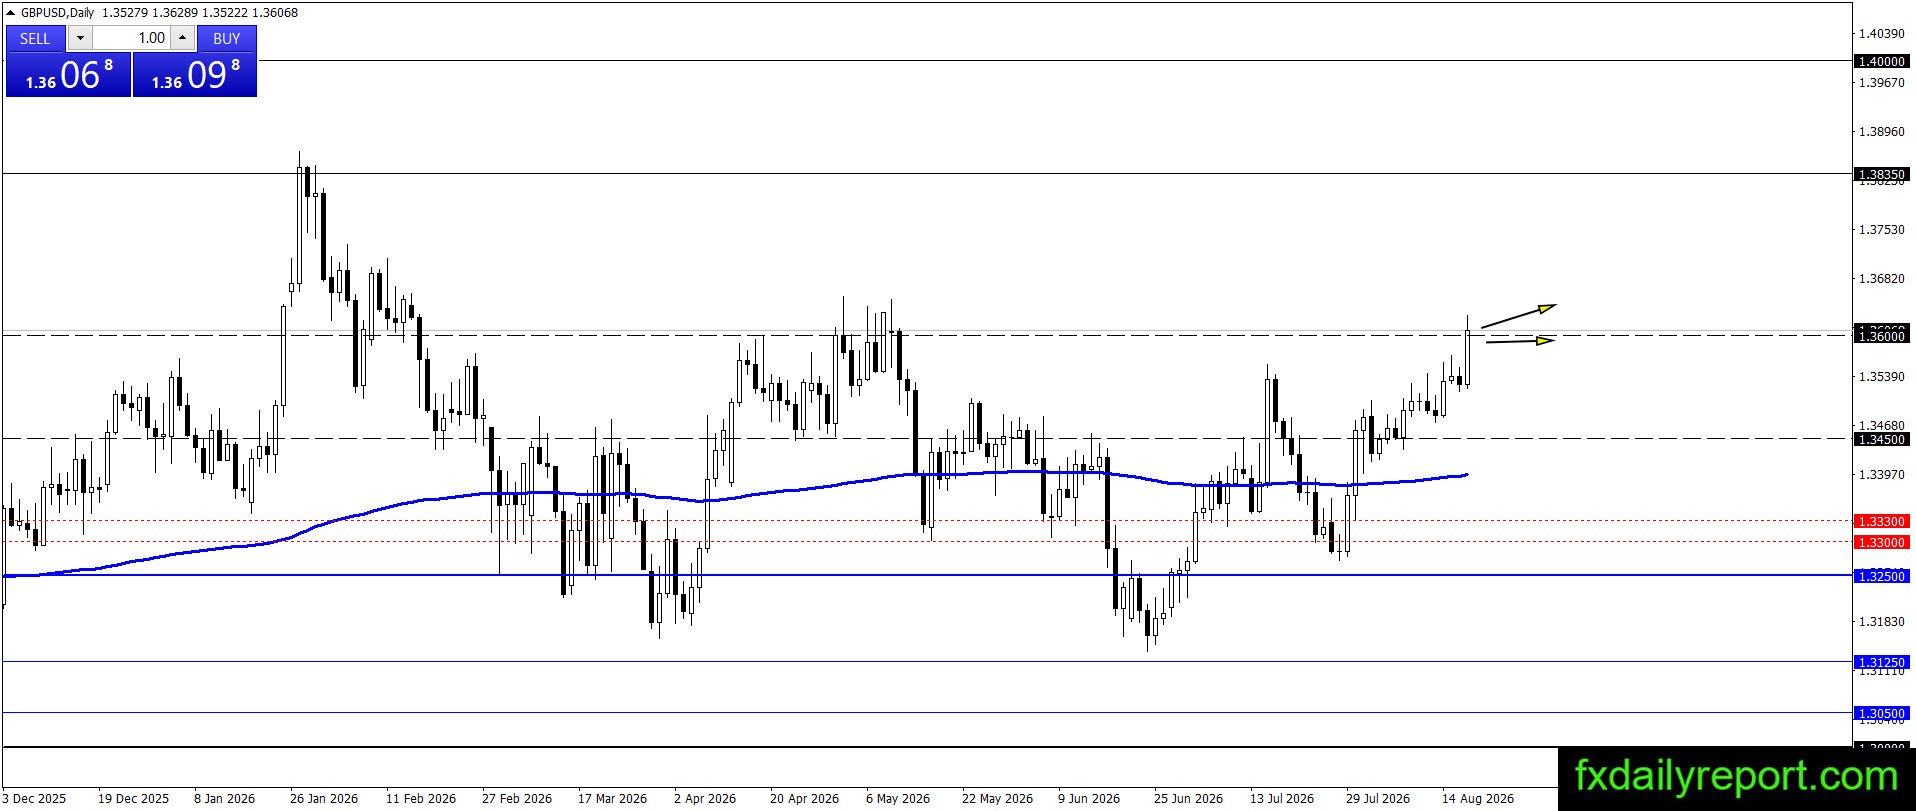The width and height of the screenshot is (1916, 811).
Task: Select the upper yellow-tipped arrow on chart
Action: (1518, 315)
